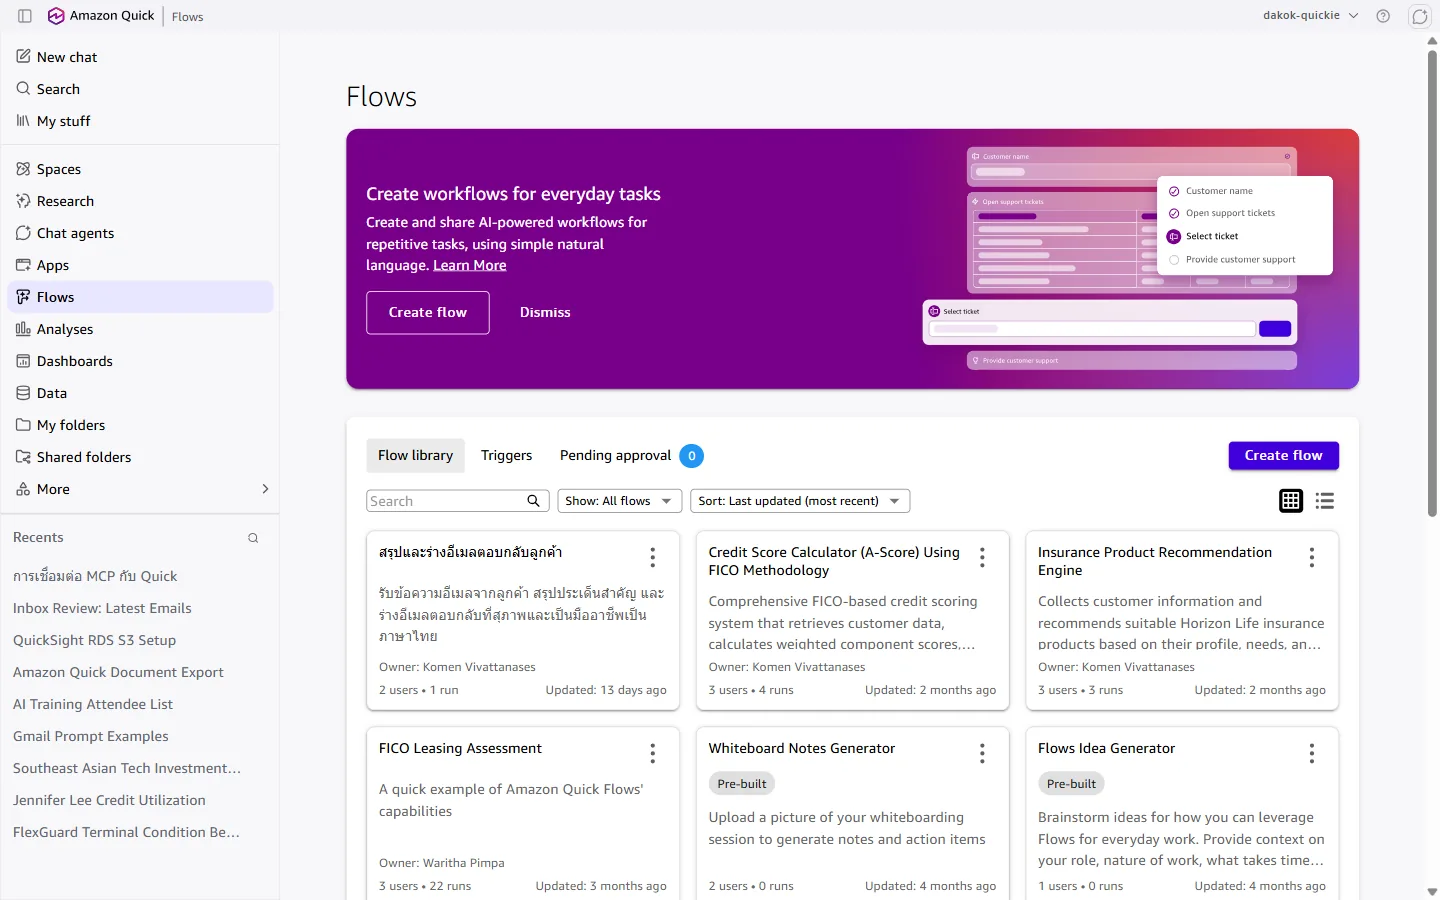Click Create flow in the purple banner
The image size is (1440, 900).
point(428,313)
